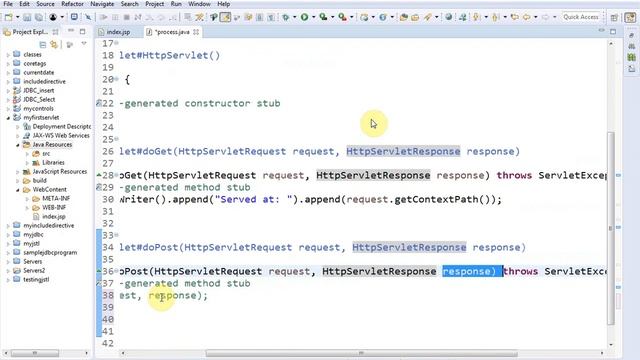Click the Save toolbar icon

tap(27, 17)
